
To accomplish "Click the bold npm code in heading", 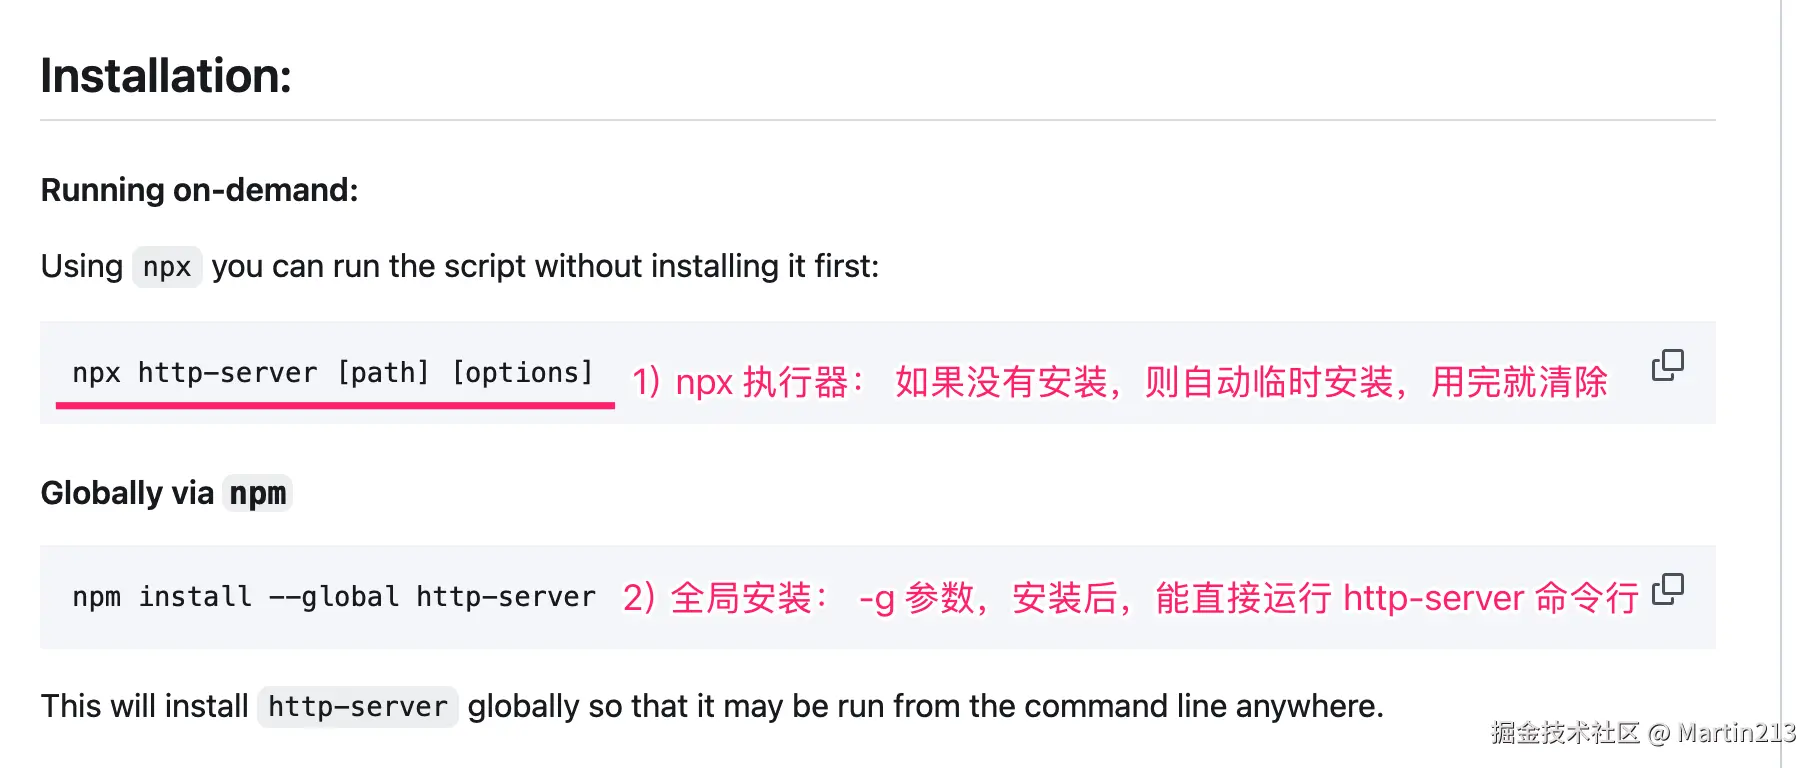I will [x=258, y=493].
